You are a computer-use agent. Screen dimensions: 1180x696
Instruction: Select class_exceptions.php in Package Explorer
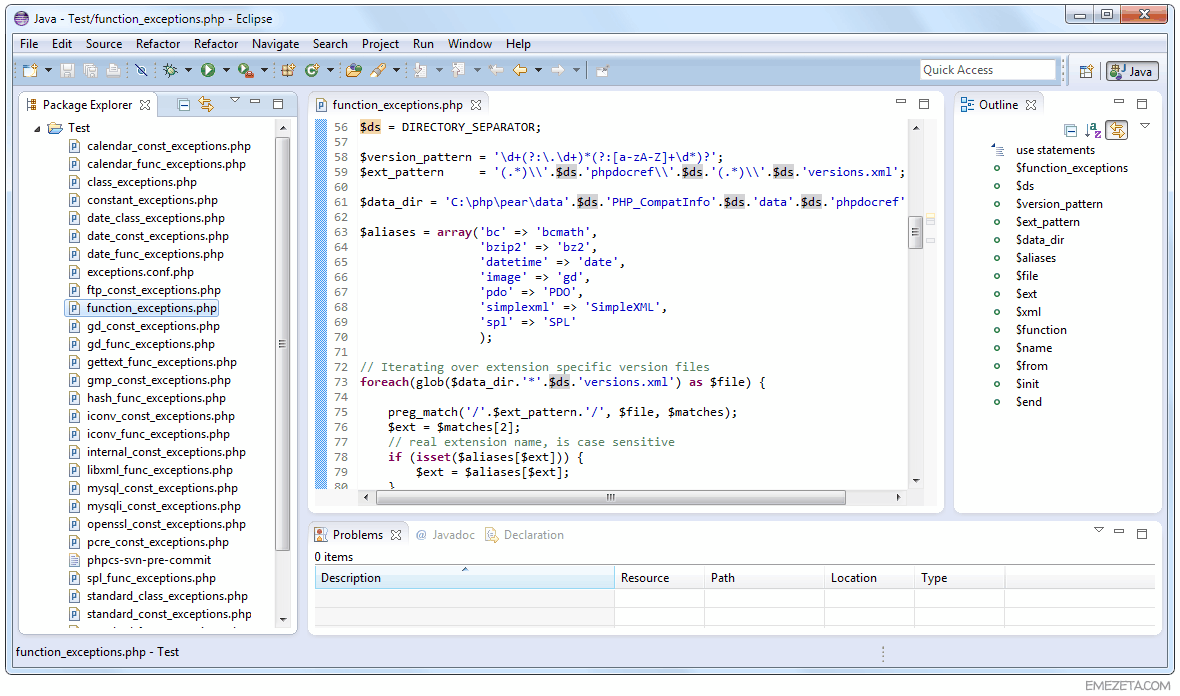[x=141, y=182]
